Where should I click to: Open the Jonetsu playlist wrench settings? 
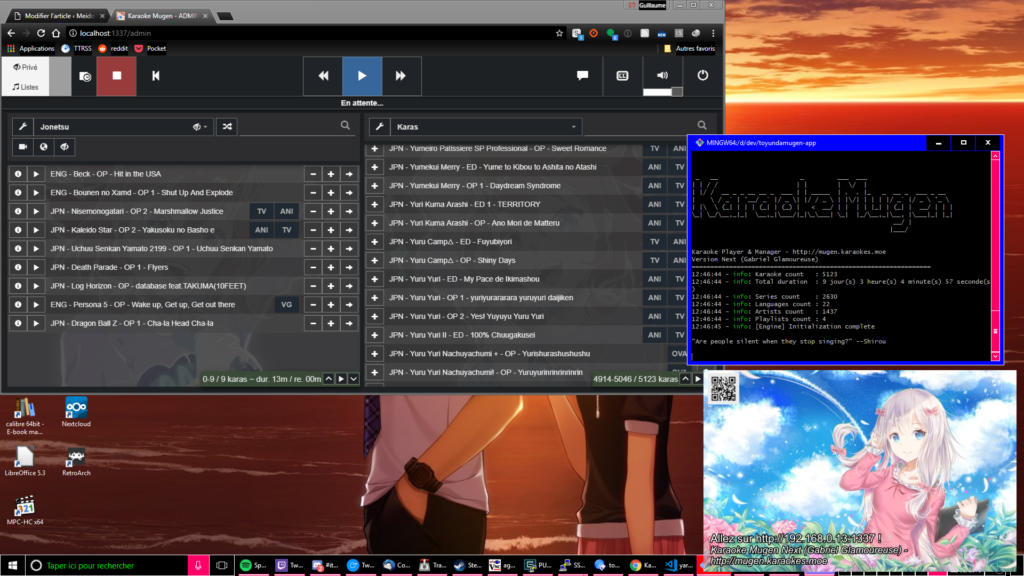pyautogui.click(x=23, y=127)
